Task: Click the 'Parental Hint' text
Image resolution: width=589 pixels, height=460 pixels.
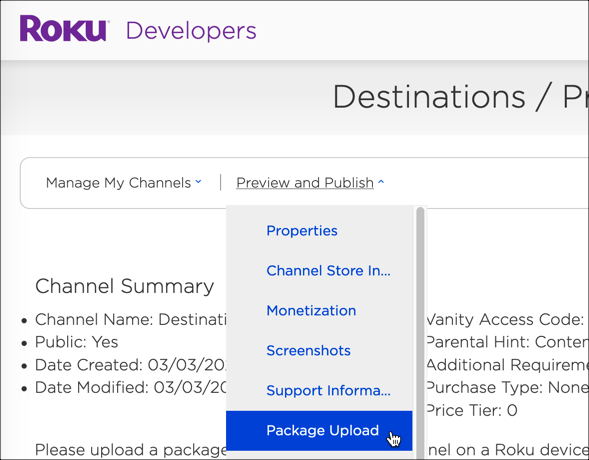Action: point(507,342)
